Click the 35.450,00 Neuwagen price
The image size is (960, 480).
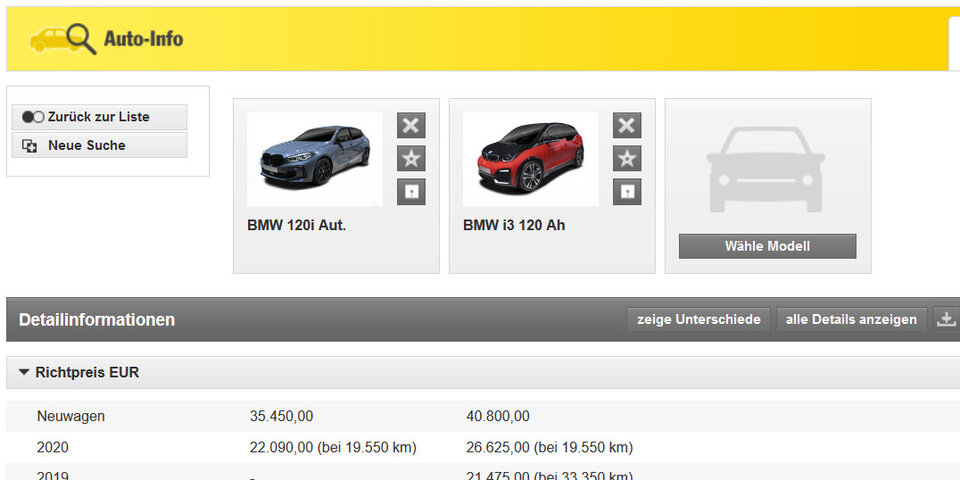pos(281,416)
